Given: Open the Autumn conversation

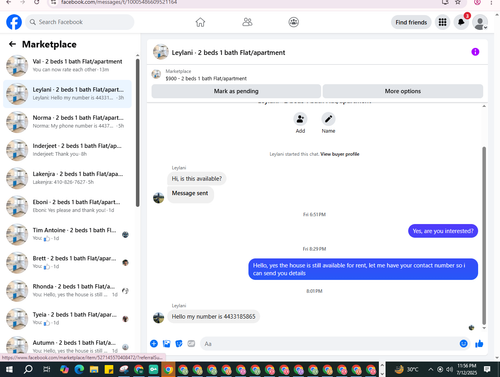Looking at the screenshot, I should coord(68,344).
